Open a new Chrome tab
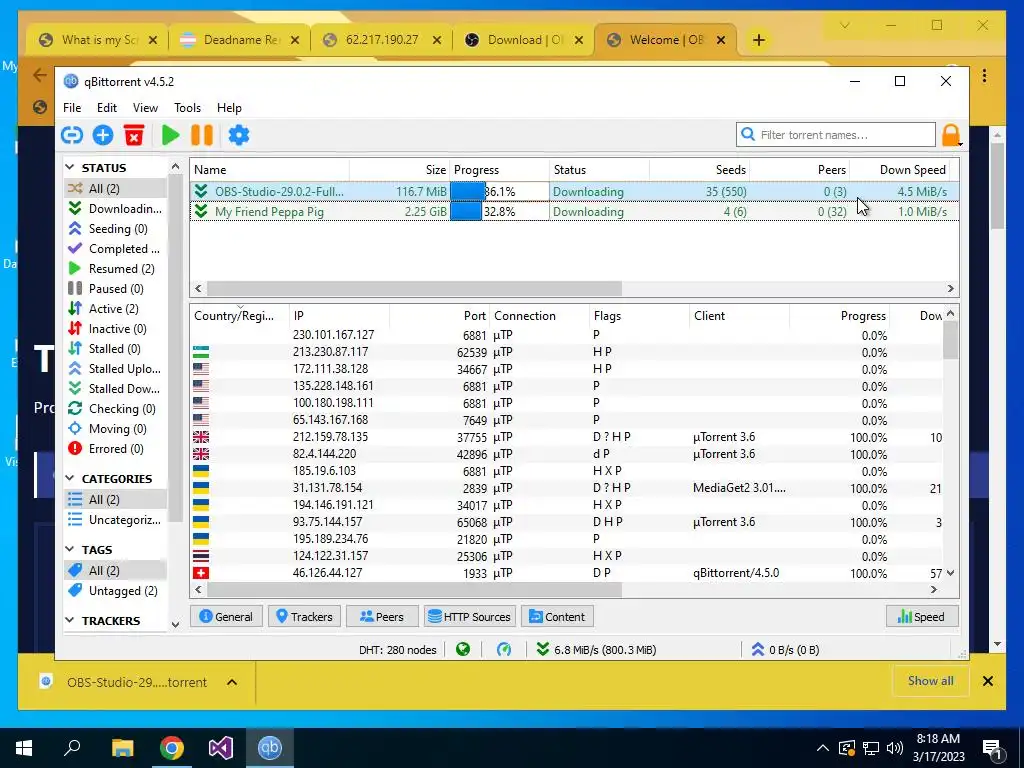Image resolution: width=1024 pixels, height=768 pixels. [x=758, y=40]
